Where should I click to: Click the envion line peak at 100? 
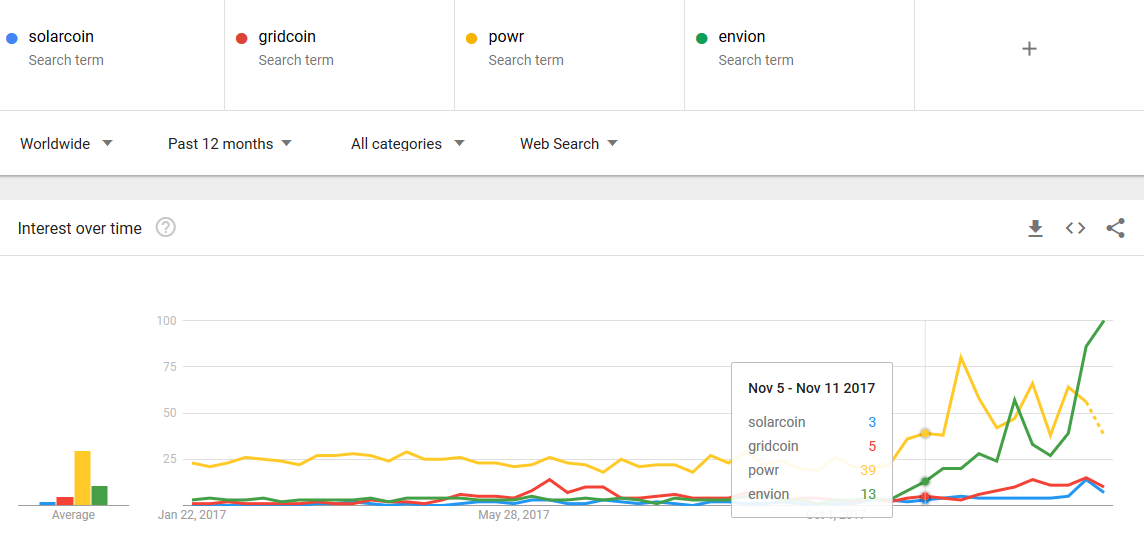pos(1103,321)
